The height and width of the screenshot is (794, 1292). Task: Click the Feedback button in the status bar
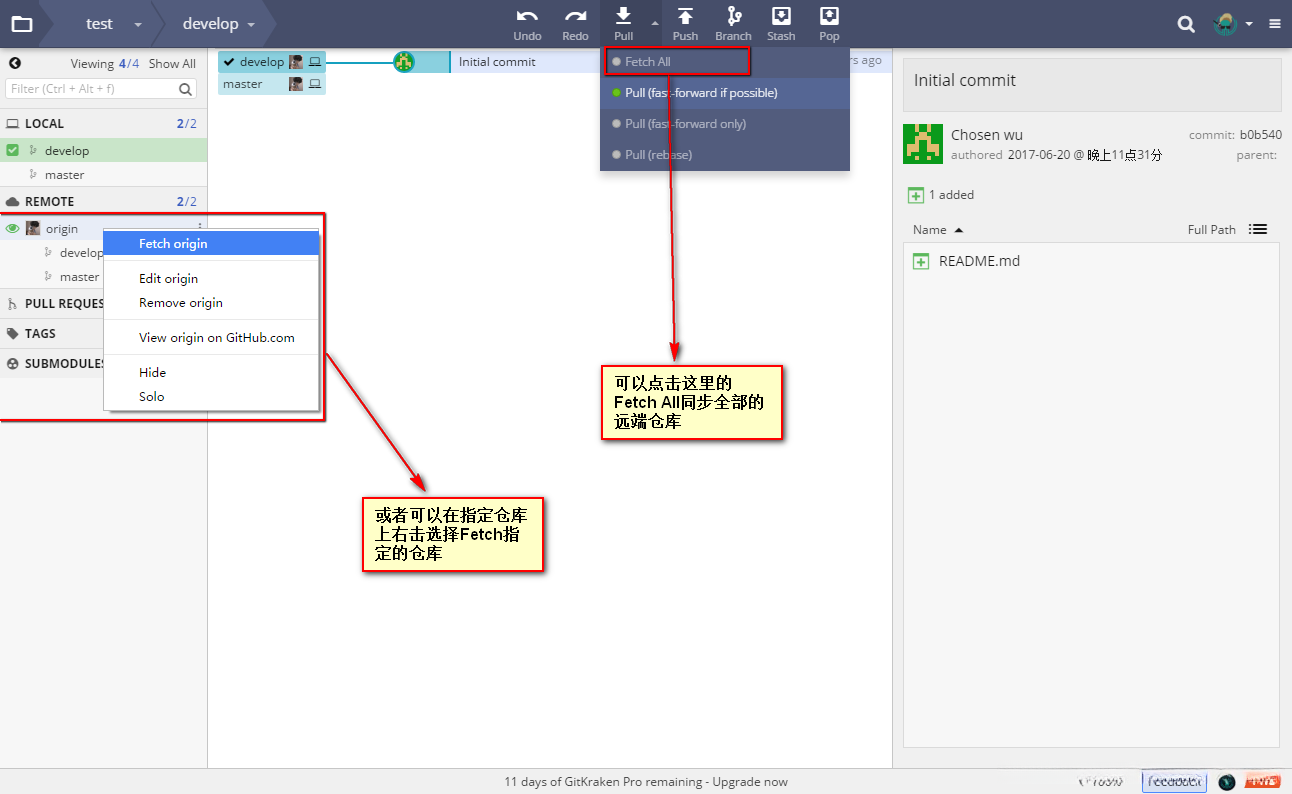pos(1174,782)
